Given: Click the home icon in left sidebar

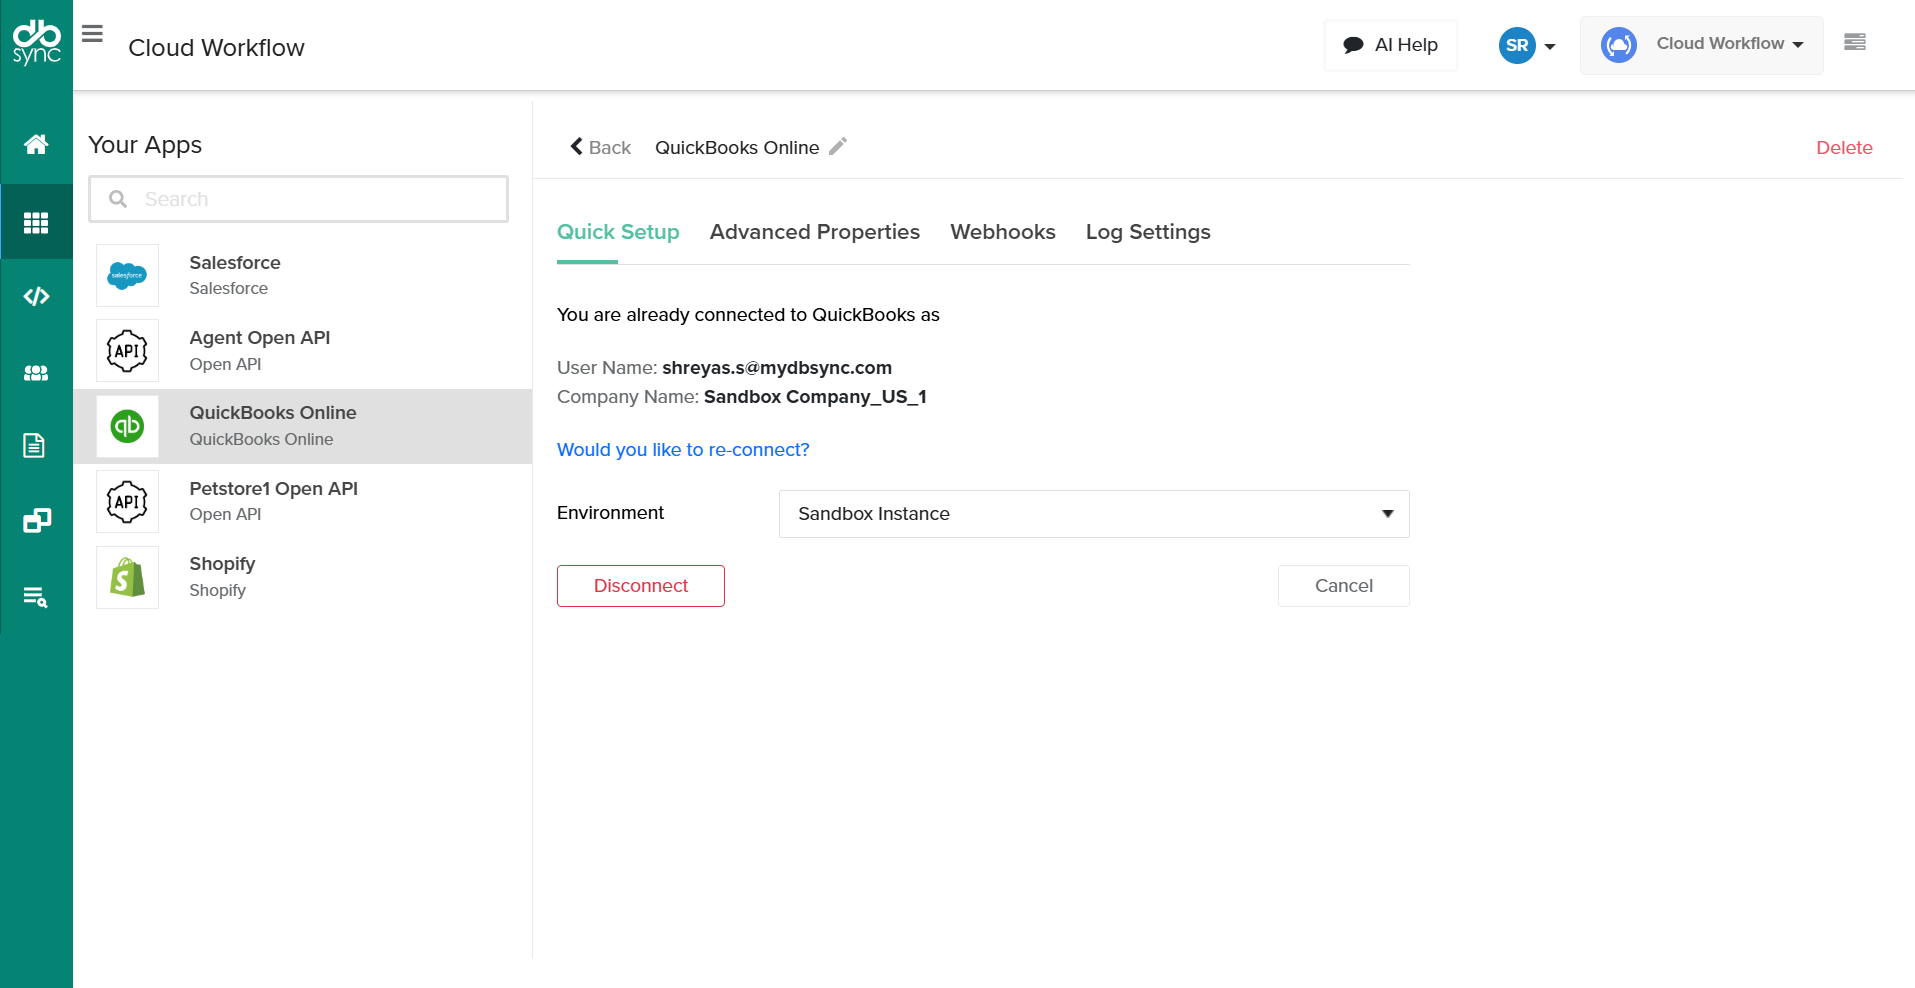Looking at the screenshot, I should pyautogui.click(x=36, y=145).
